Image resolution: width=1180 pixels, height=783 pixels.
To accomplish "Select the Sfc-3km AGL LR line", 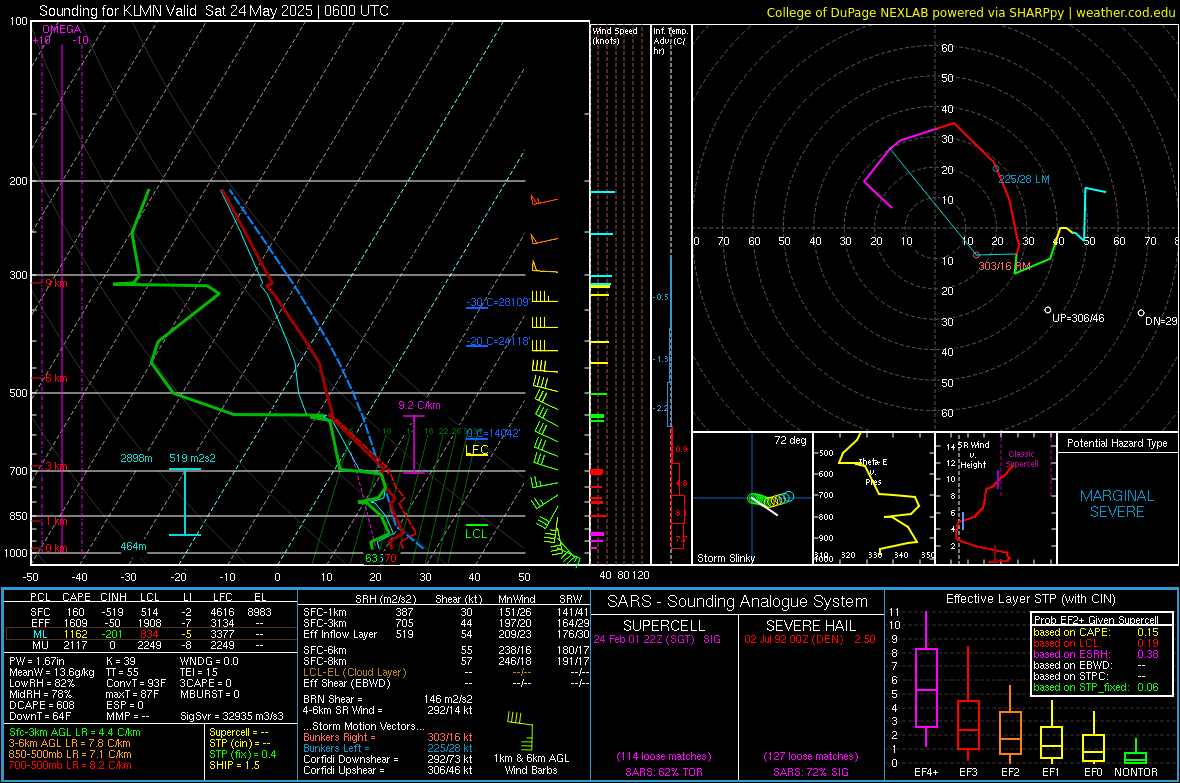I will (x=75, y=732).
